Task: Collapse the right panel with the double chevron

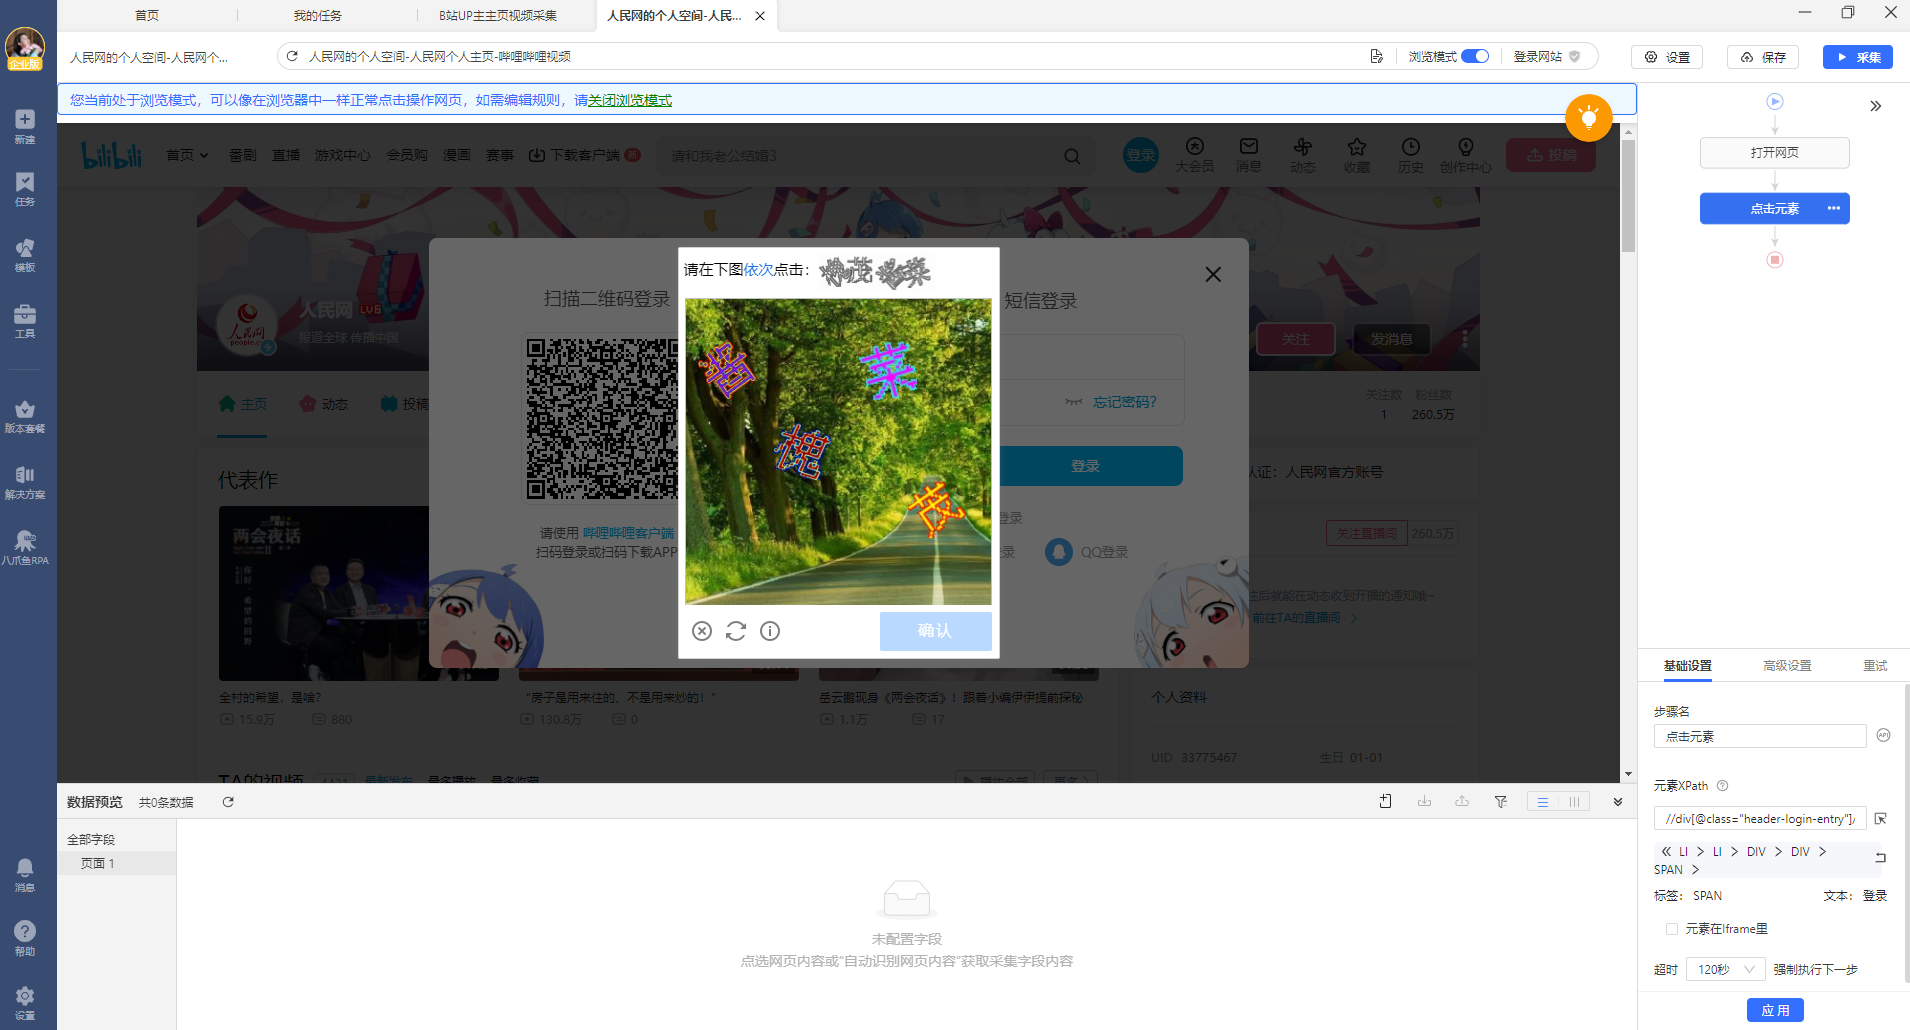Action: tap(1876, 106)
